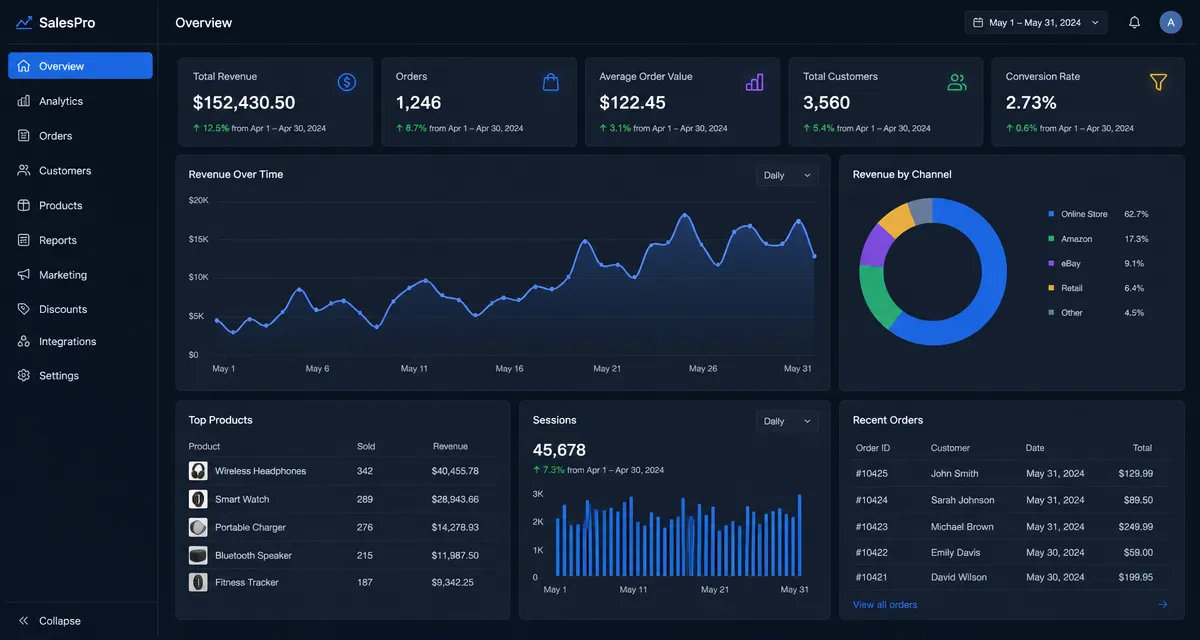Click the Other gray legend swatch
This screenshot has width=1200, height=640.
[x=1051, y=313]
